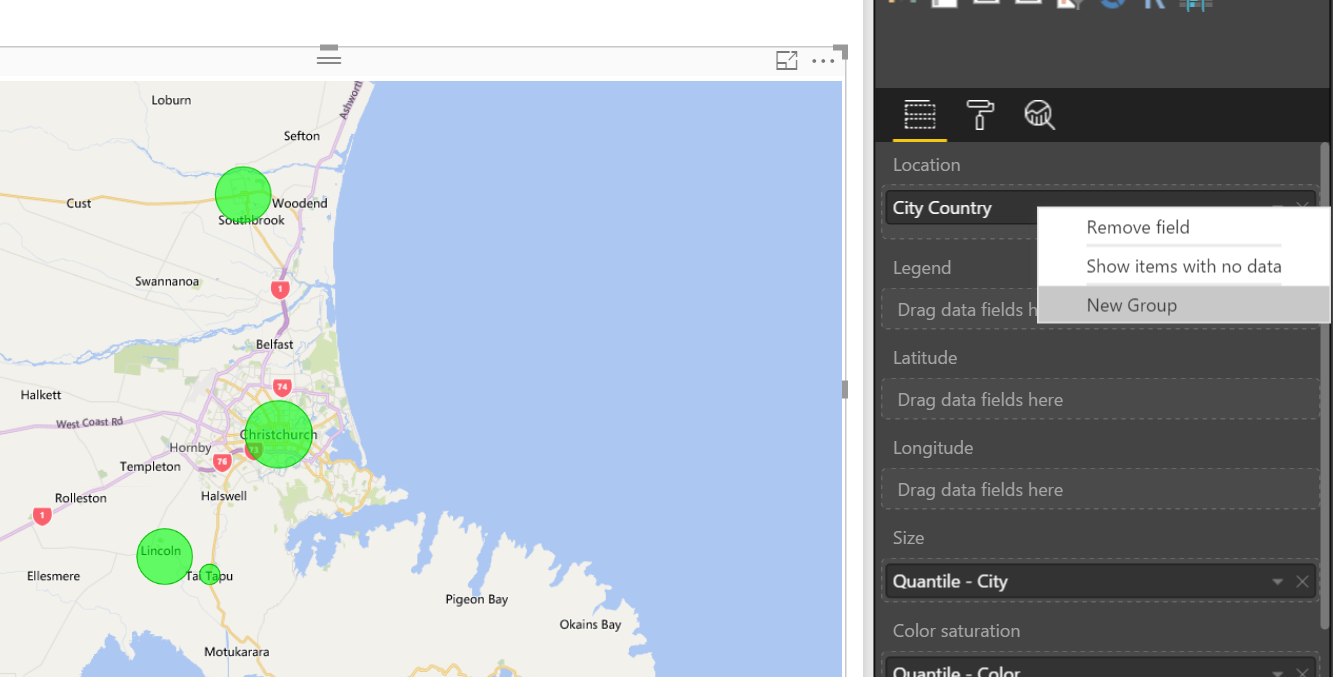Click the Motukarara map label
The image size is (1333, 677).
pyautogui.click(x=236, y=652)
